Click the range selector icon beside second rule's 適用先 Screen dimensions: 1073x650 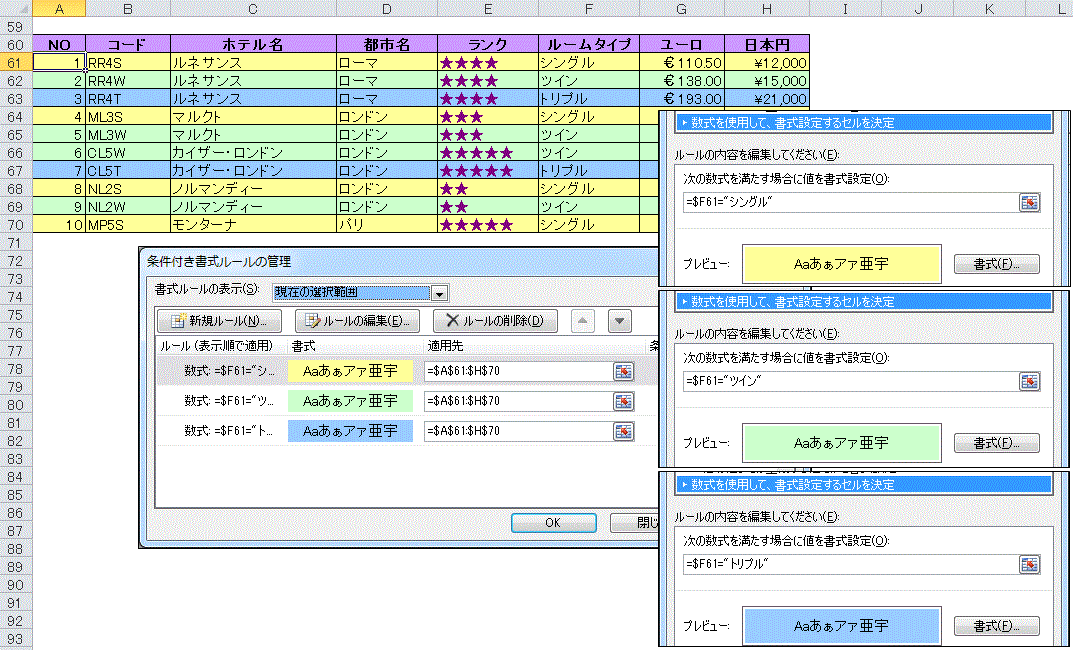(x=624, y=400)
